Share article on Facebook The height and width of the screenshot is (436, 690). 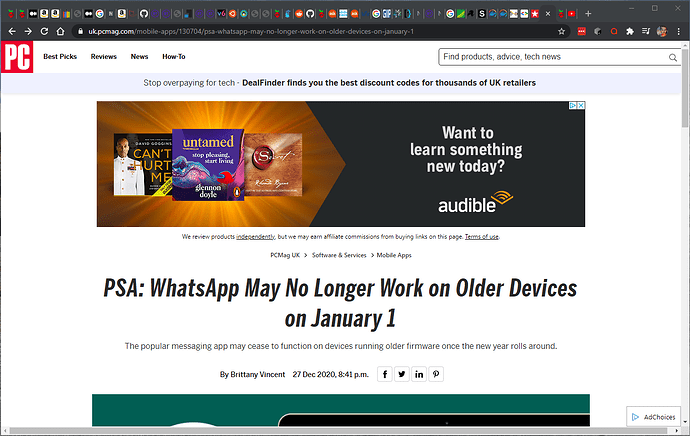pos(385,374)
